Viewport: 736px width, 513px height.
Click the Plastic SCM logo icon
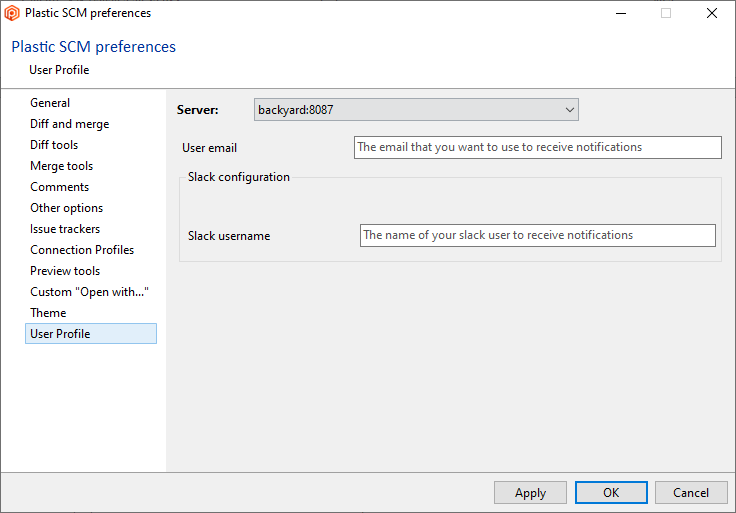coord(12,13)
